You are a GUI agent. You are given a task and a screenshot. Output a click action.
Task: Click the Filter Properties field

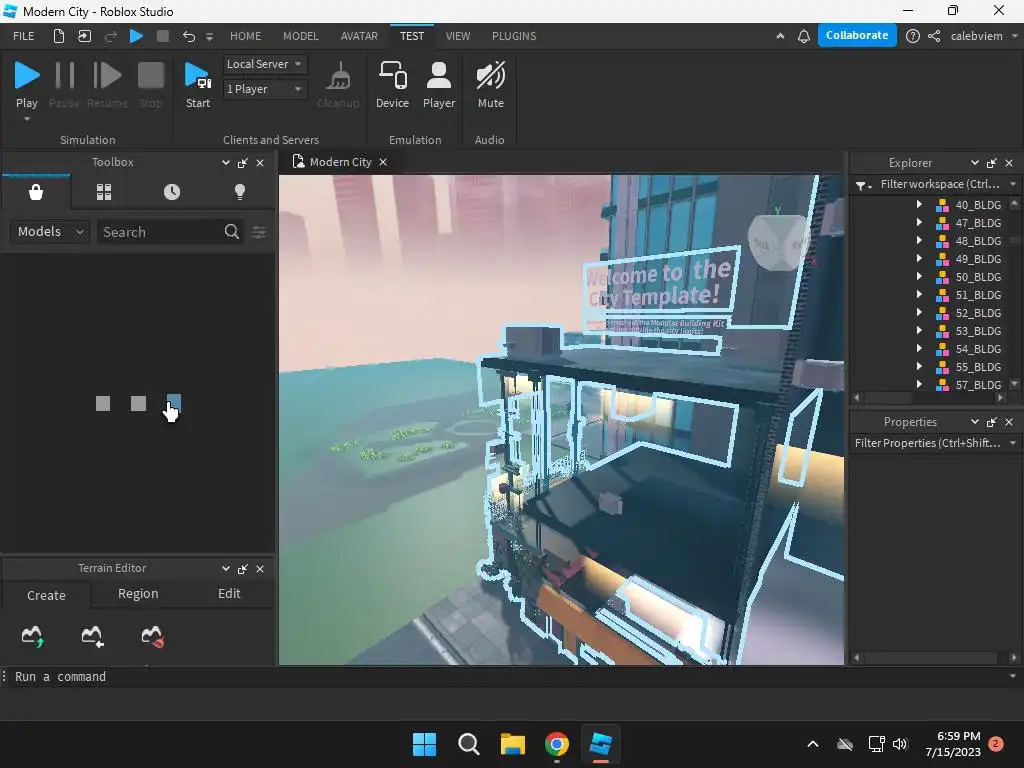pyautogui.click(x=927, y=443)
